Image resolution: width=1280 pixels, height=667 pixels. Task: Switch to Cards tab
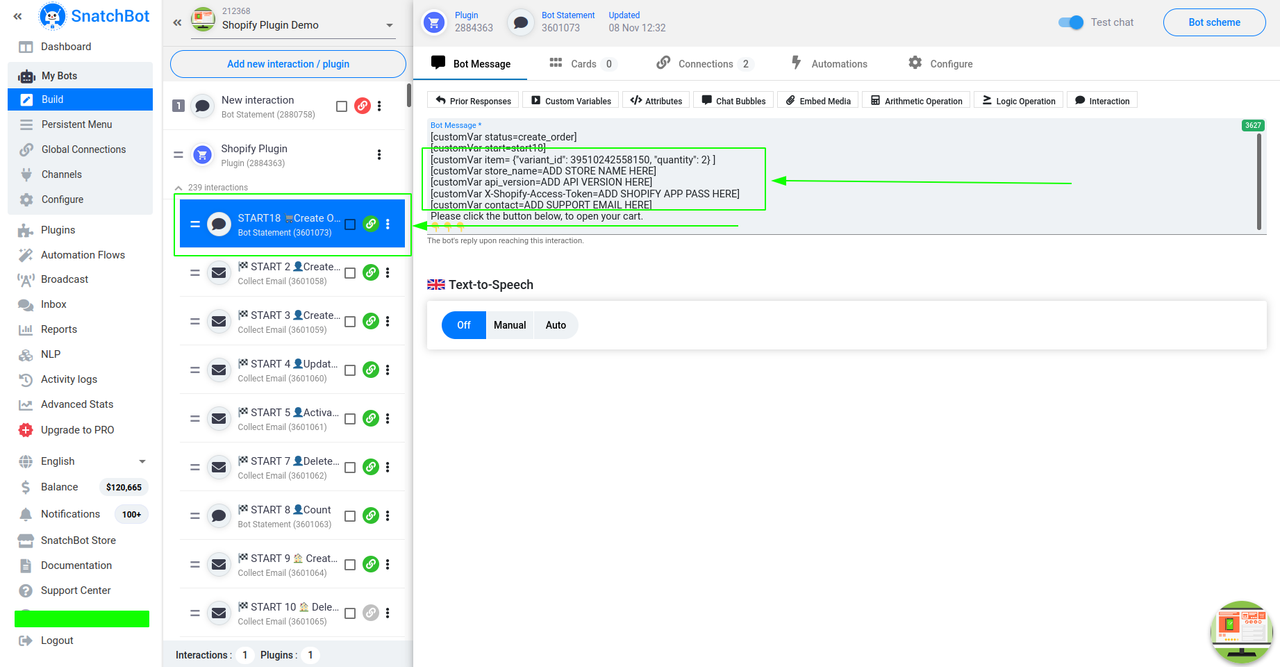click(582, 64)
